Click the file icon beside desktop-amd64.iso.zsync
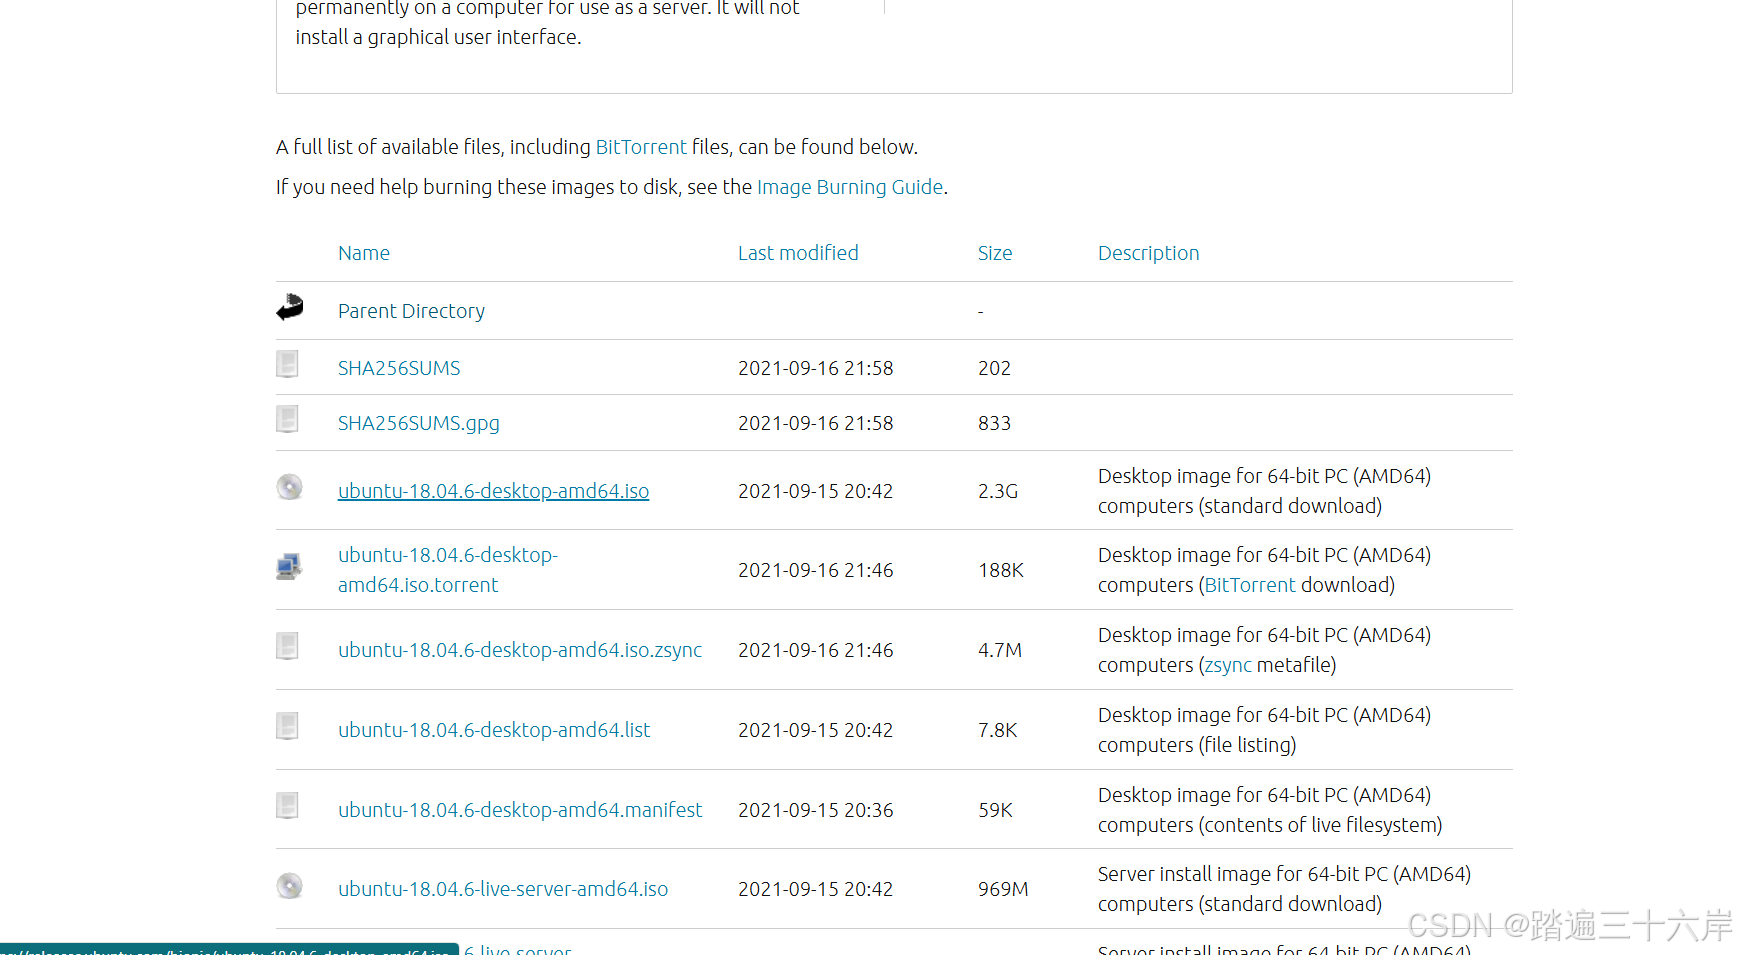 288,646
